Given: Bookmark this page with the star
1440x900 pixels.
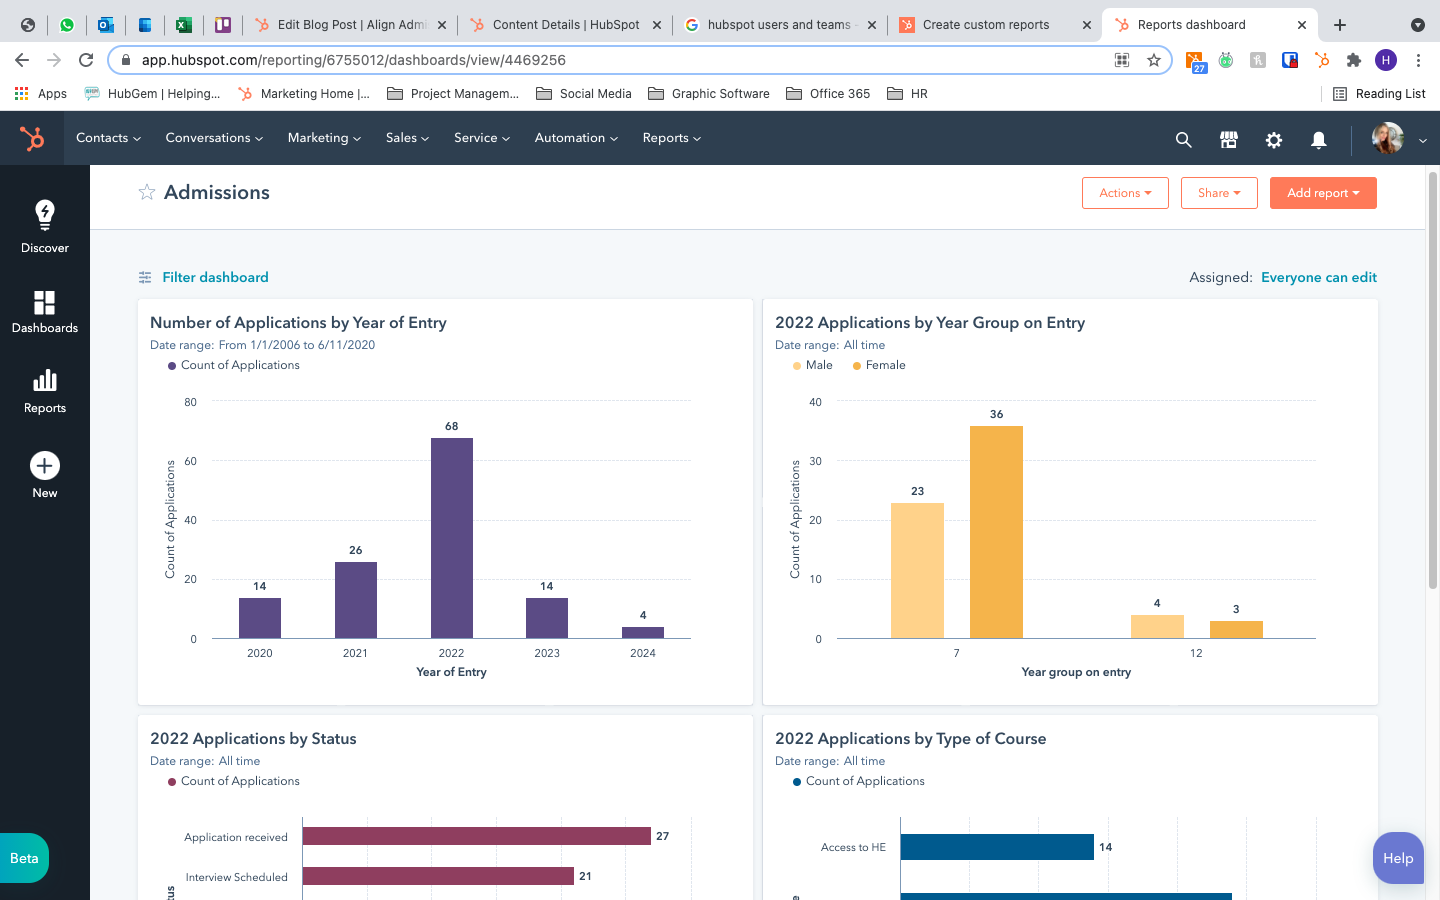Looking at the screenshot, I should 1154,60.
